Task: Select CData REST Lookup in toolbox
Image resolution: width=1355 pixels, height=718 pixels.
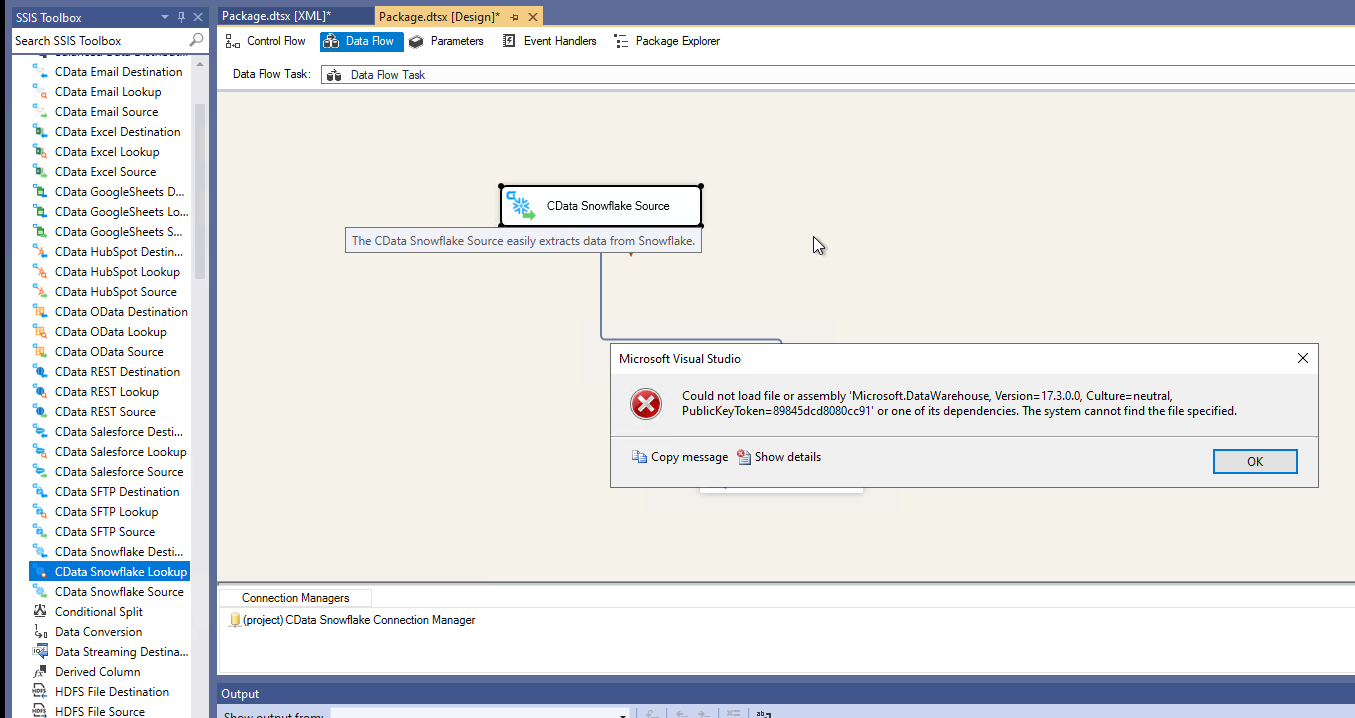Action: point(110,392)
